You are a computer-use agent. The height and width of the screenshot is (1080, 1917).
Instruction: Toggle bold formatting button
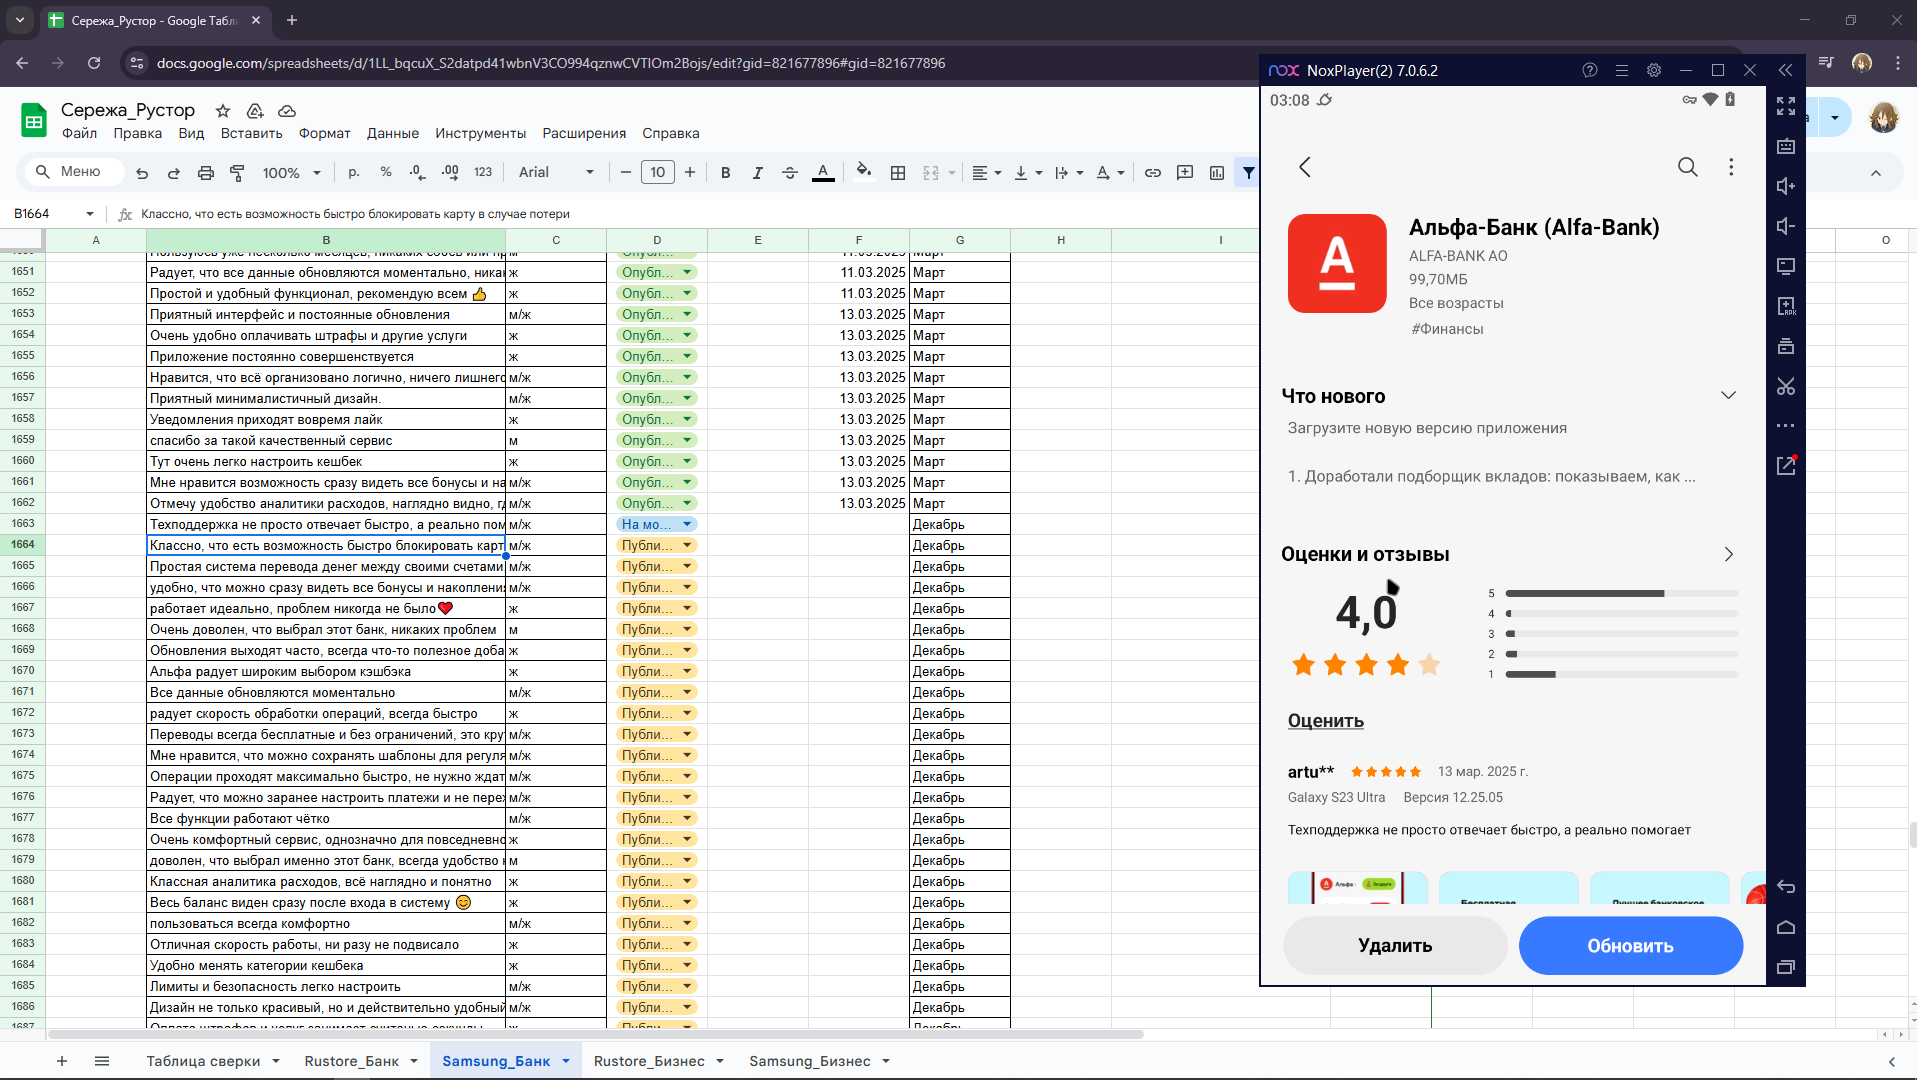coord(726,173)
